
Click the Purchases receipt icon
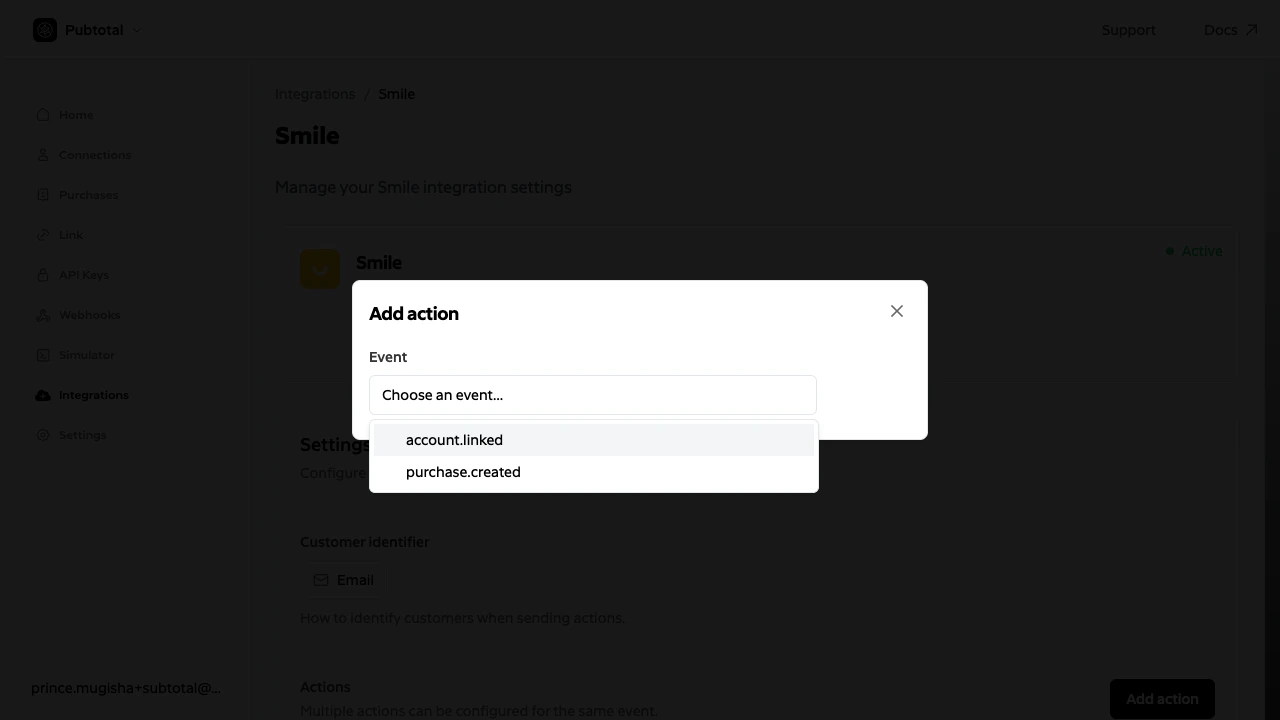click(43, 195)
